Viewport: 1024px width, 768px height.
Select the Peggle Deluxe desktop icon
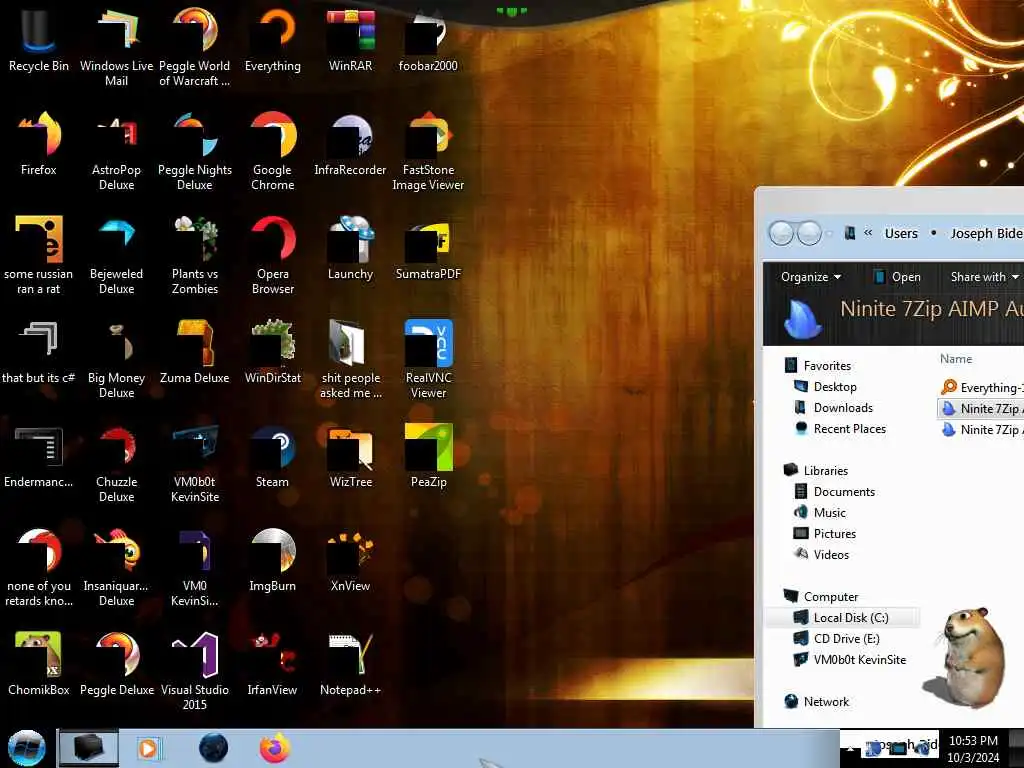(x=116, y=664)
